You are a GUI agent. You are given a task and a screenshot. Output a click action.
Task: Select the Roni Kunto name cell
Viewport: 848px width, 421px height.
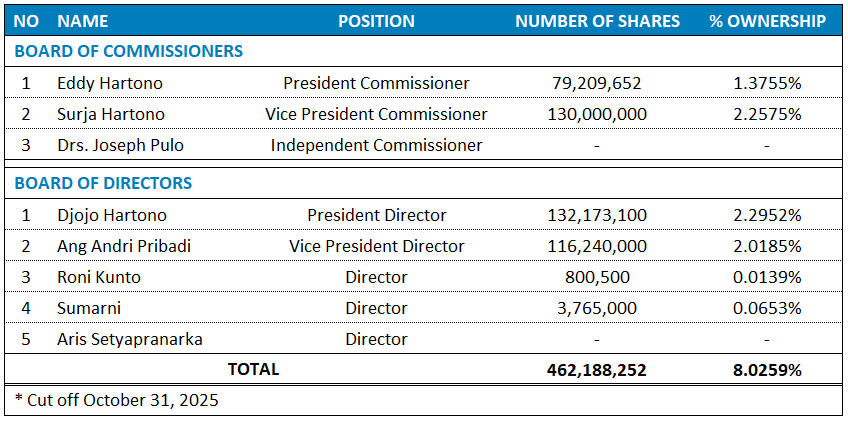pyautogui.click(x=99, y=277)
